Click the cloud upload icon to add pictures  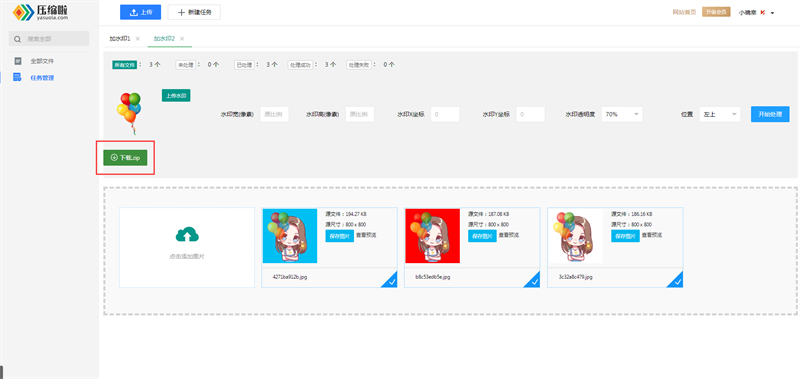point(187,235)
